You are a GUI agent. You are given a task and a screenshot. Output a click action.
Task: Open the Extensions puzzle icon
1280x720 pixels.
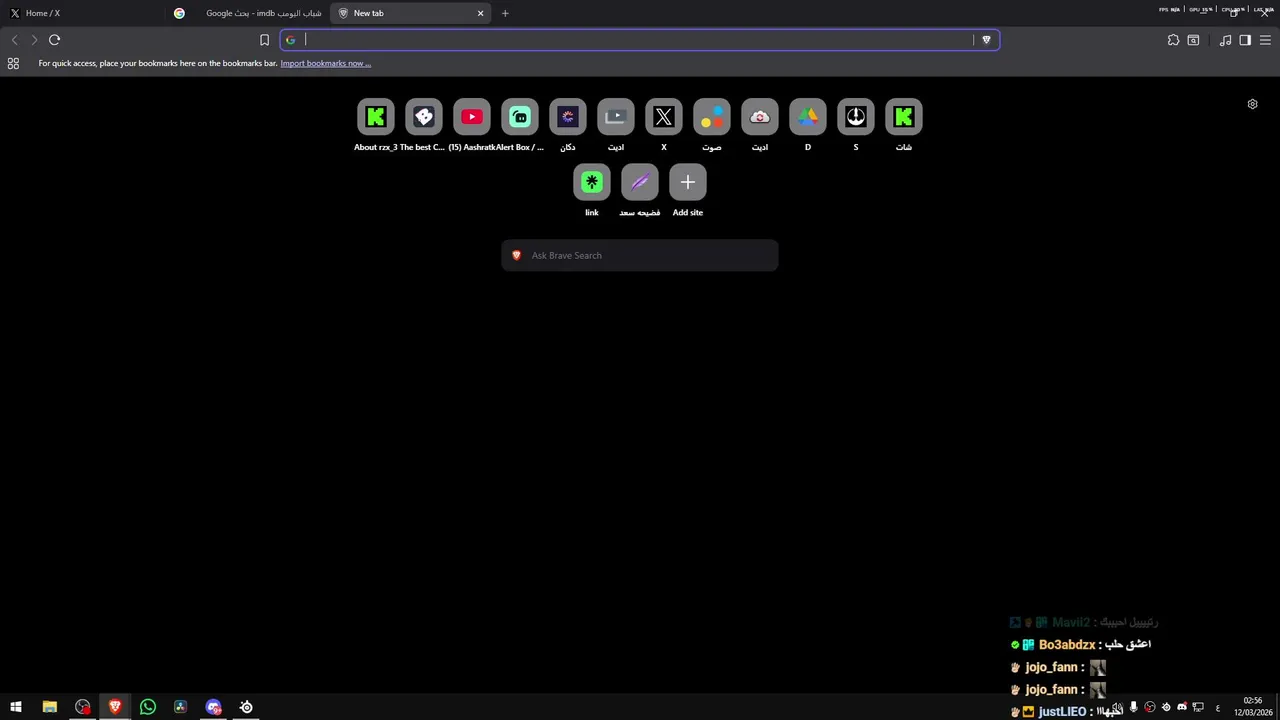pyautogui.click(x=1173, y=40)
